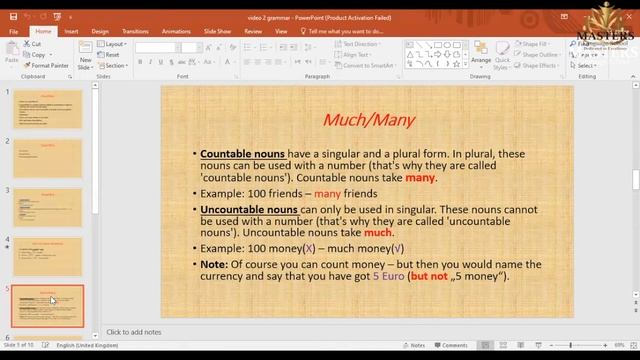Open the Font dialog launcher

(x=236, y=77)
